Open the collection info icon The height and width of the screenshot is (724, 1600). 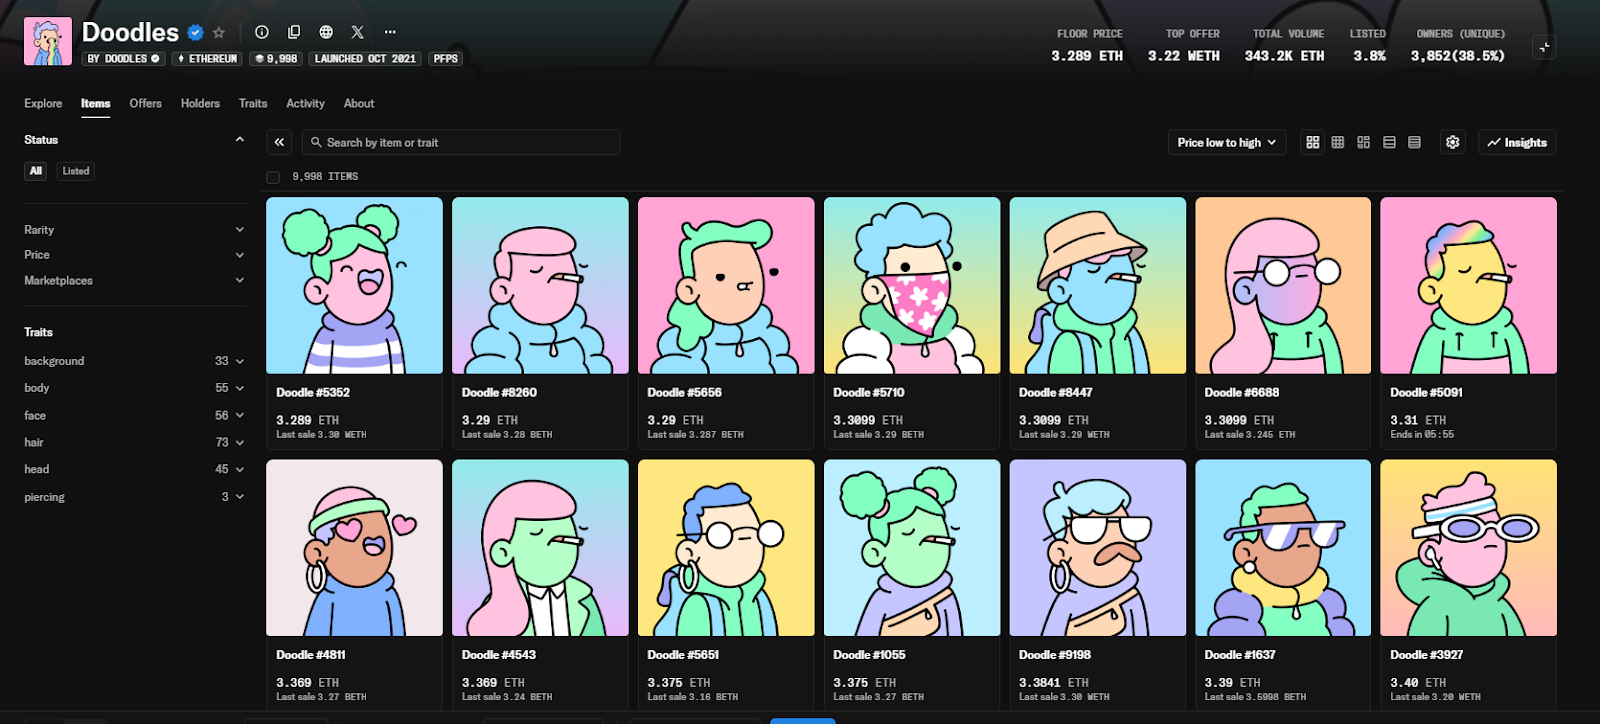coord(262,32)
